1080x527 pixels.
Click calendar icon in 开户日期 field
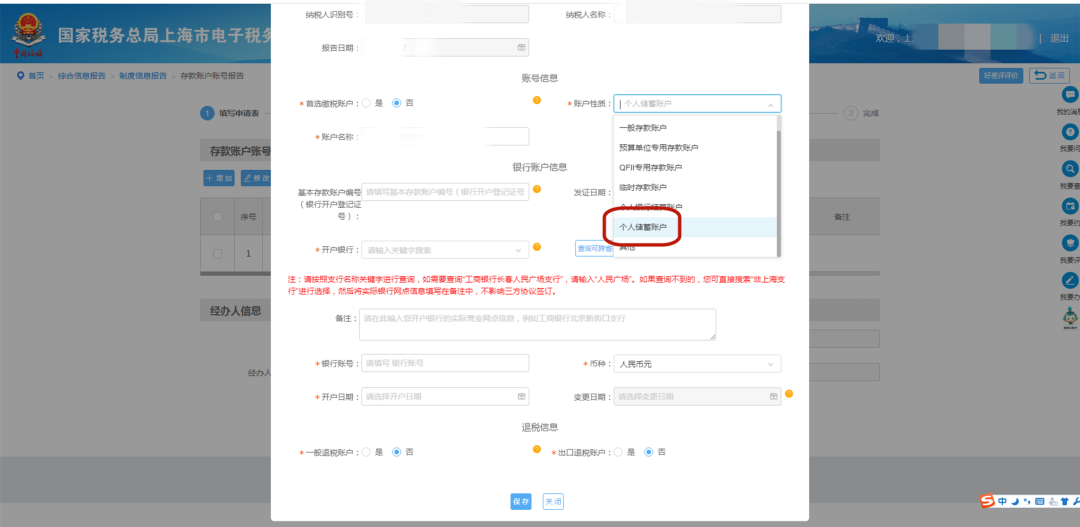(521, 396)
